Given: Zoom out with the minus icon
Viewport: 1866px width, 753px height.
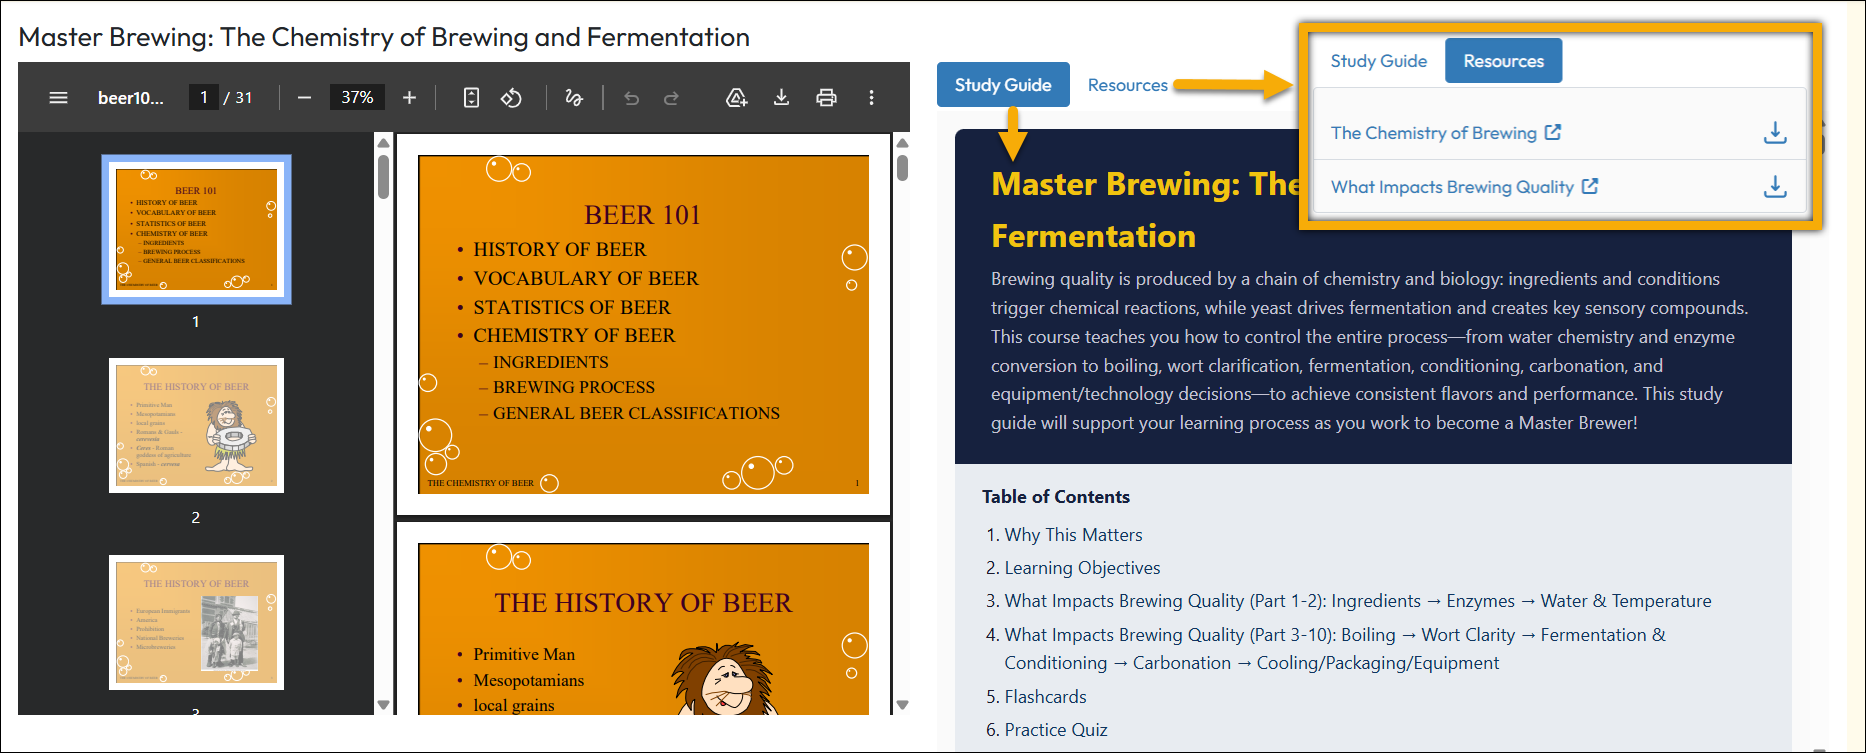Looking at the screenshot, I should tap(305, 97).
